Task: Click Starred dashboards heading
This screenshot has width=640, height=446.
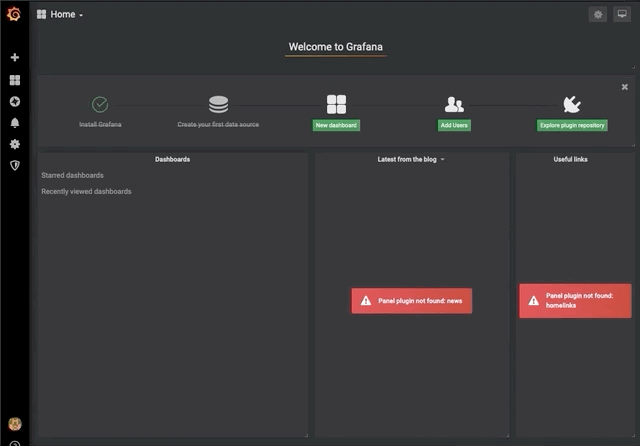Action: coord(72,175)
